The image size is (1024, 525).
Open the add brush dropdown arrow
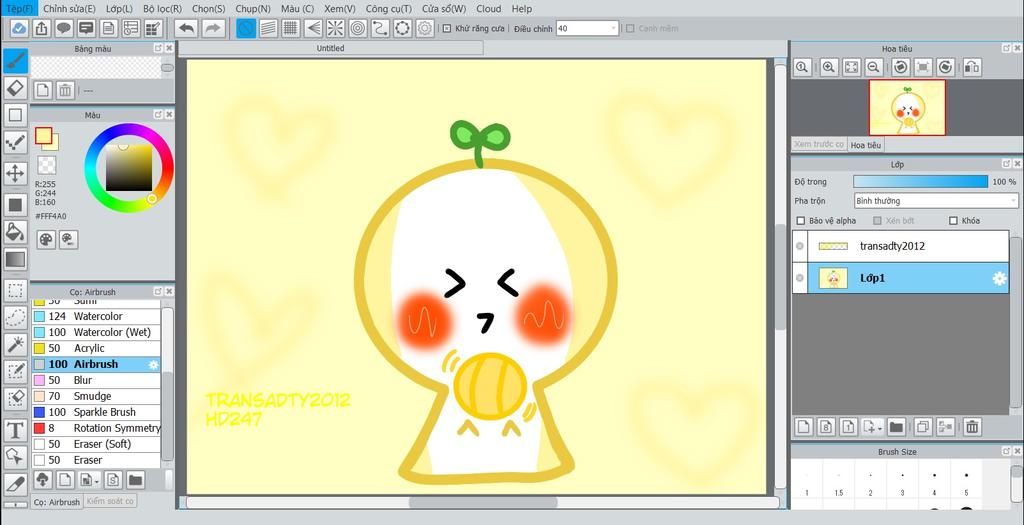click(97, 482)
